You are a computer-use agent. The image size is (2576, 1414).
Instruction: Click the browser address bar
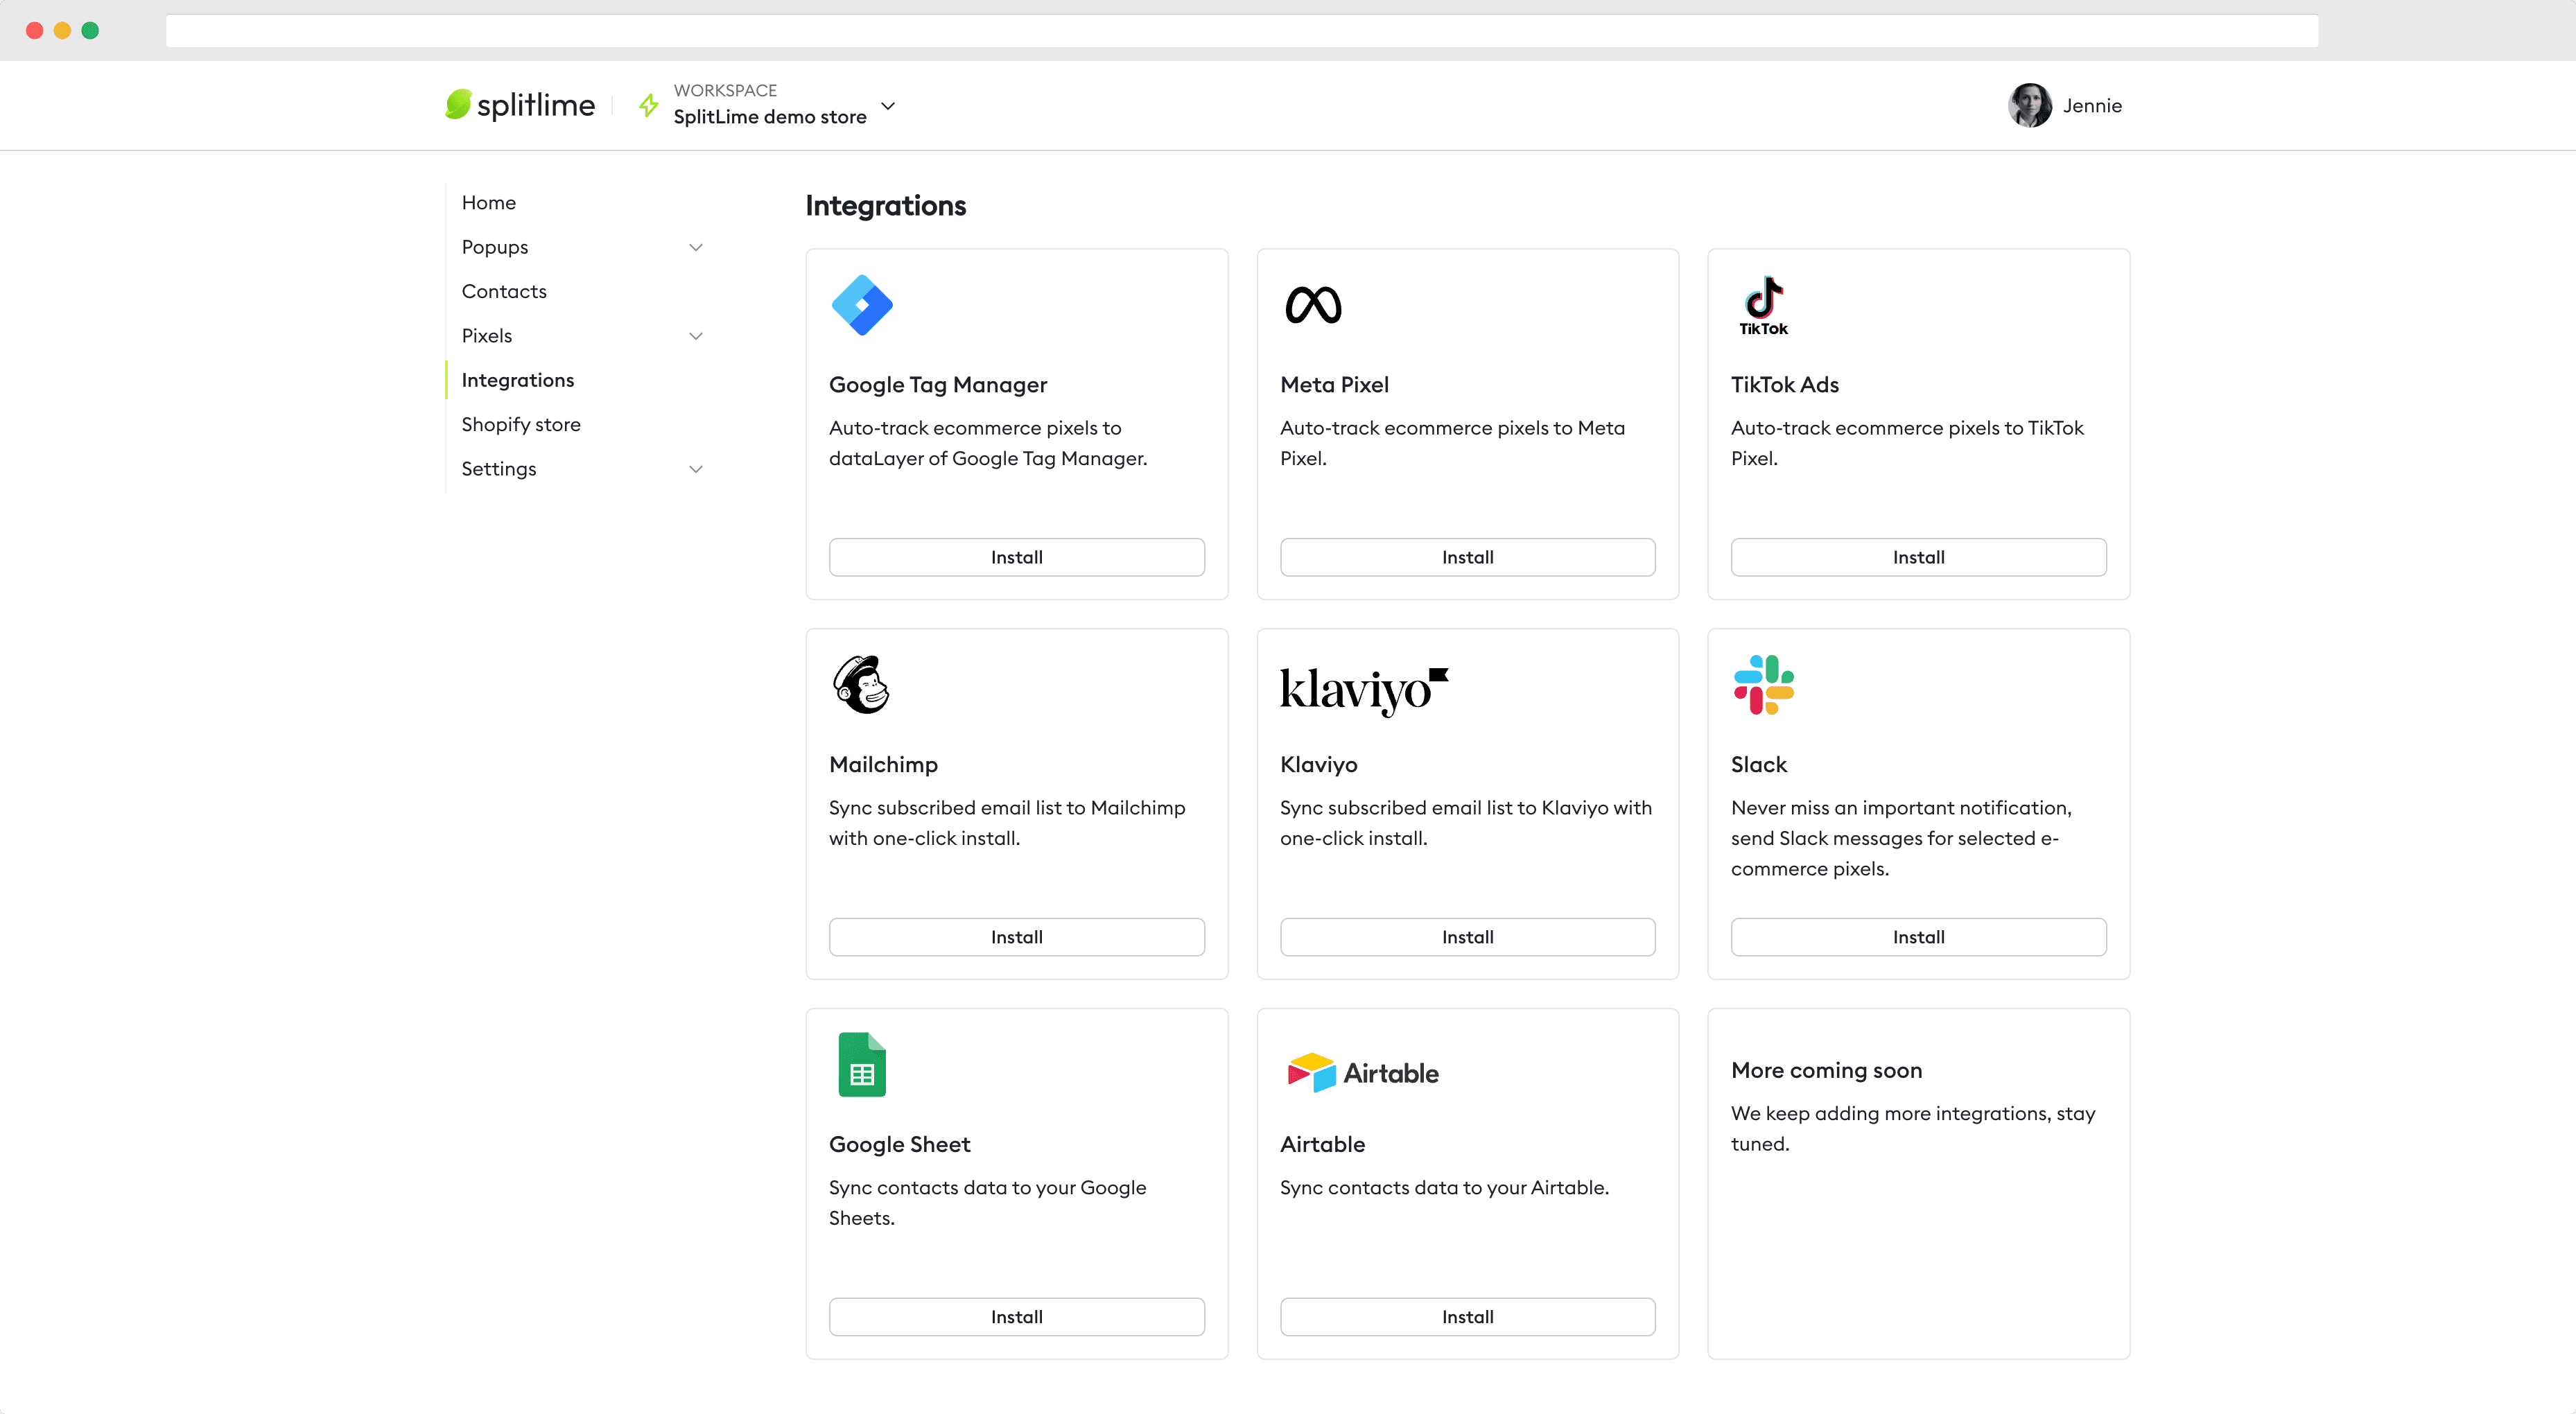pyautogui.click(x=1241, y=30)
